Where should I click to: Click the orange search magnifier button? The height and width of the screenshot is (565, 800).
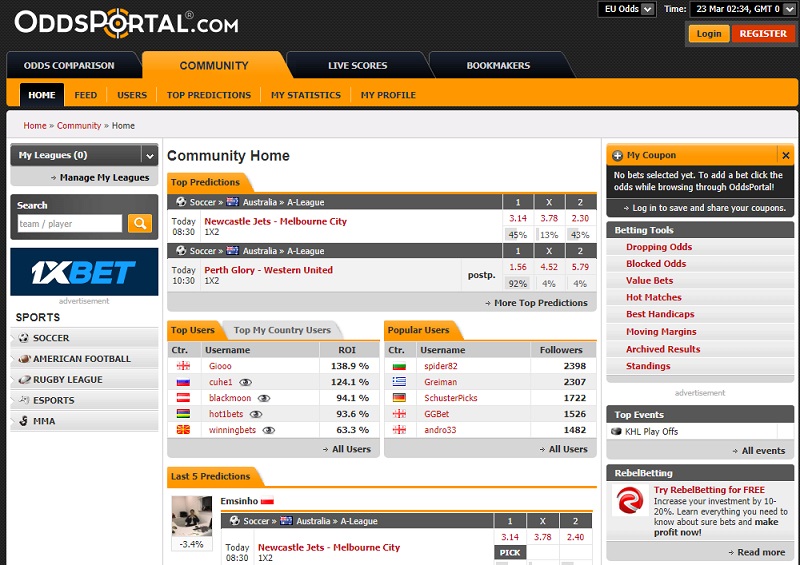point(140,223)
